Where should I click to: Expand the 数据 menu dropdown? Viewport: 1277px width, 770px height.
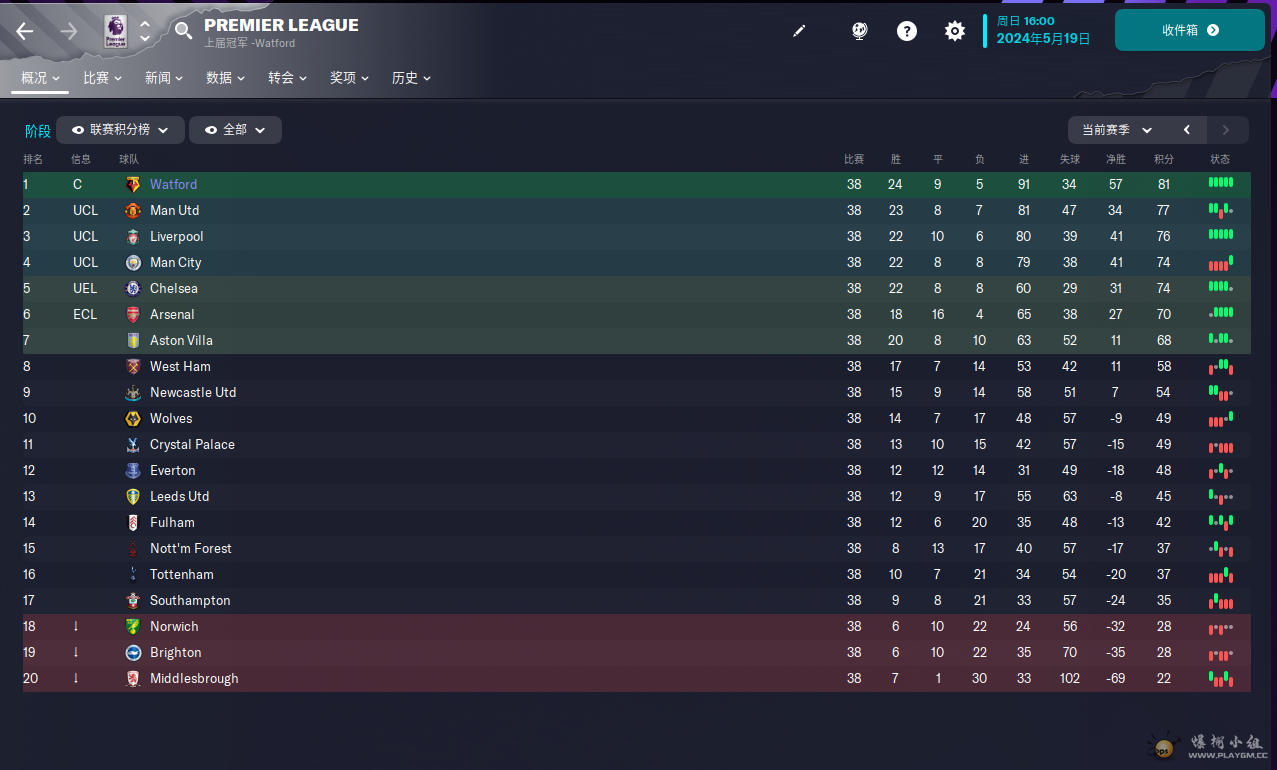(x=225, y=78)
